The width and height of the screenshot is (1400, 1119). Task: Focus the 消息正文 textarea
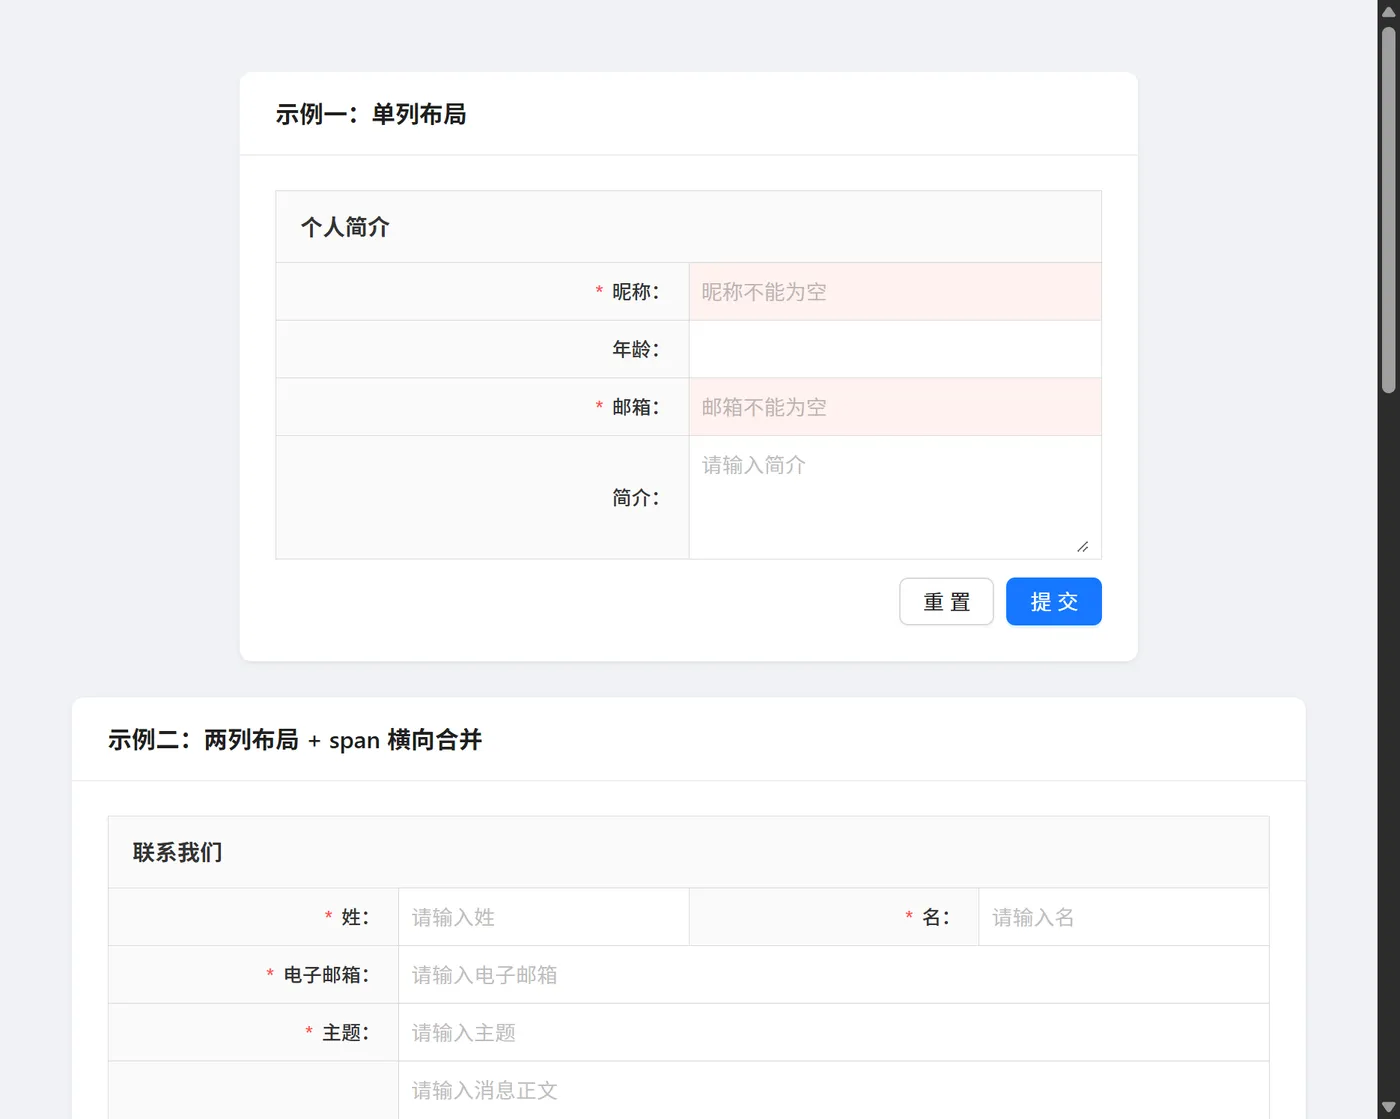click(834, 1091)
